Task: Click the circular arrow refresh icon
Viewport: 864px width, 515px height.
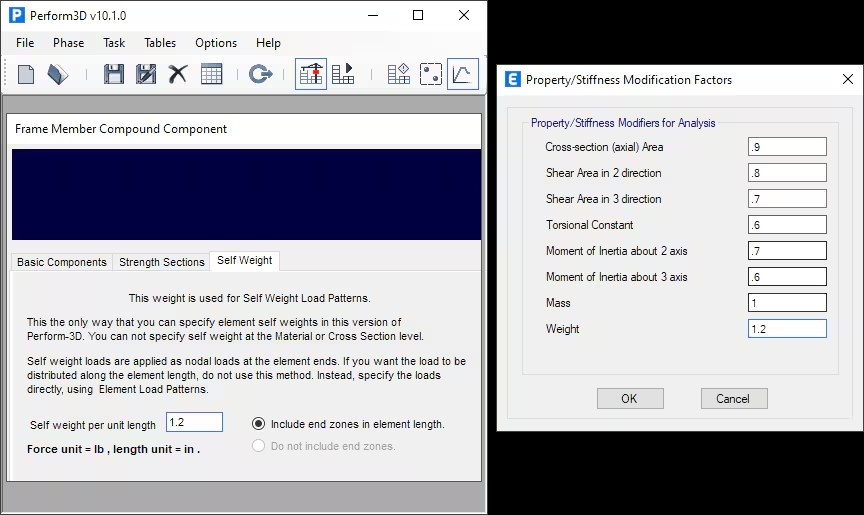Action: coord(260,74)
